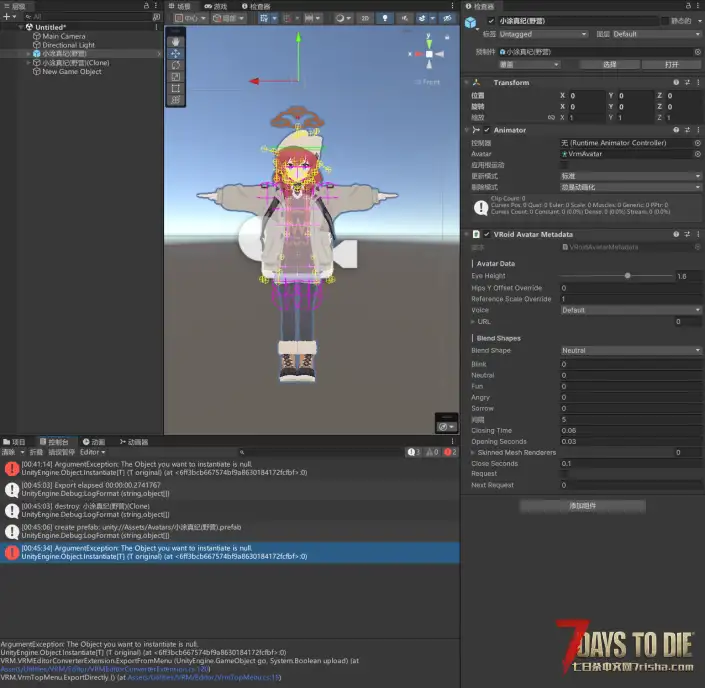Select the Rotate tool in scene toolbar

point(176,65)
